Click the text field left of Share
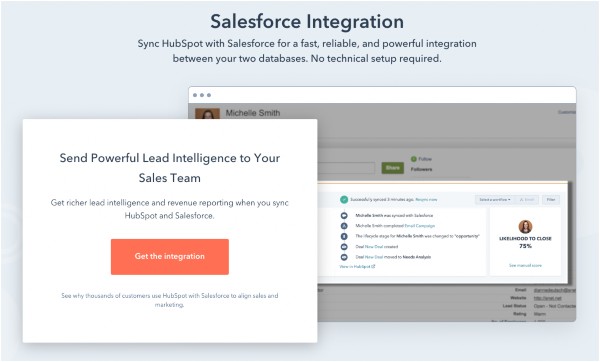 [346, 168]
